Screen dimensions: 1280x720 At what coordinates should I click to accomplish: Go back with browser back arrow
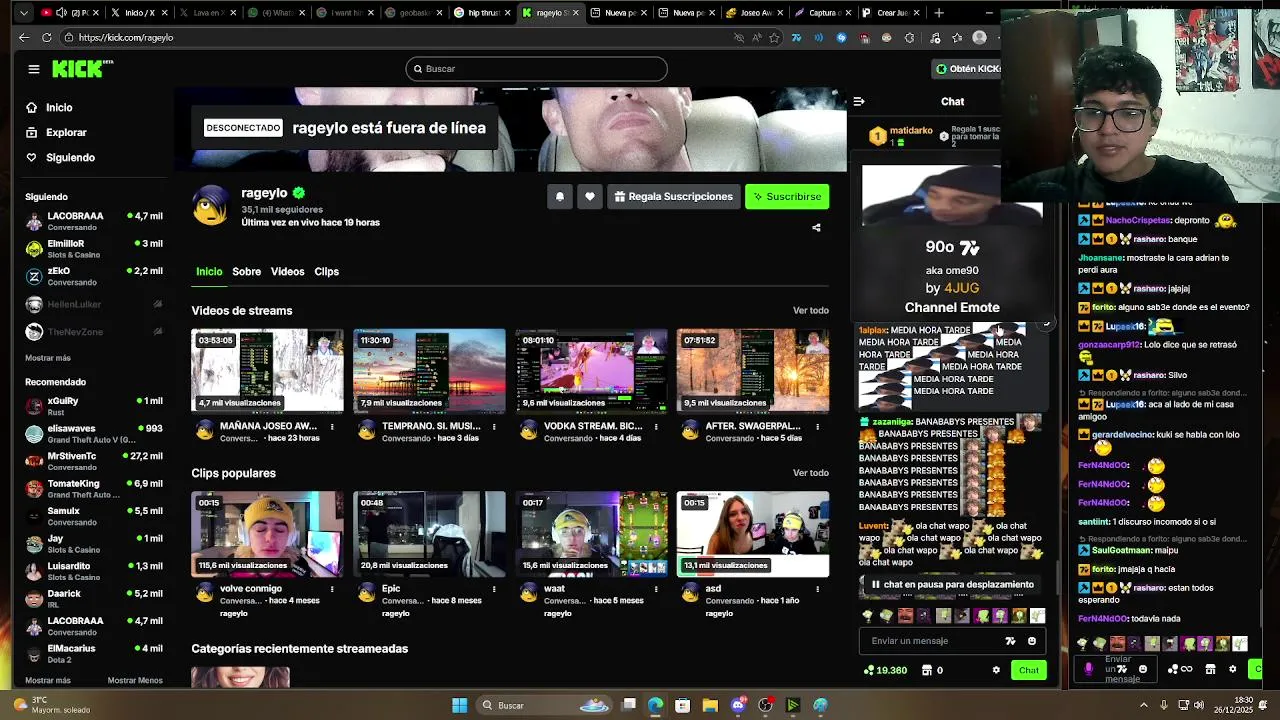click(x=24, y=37)
